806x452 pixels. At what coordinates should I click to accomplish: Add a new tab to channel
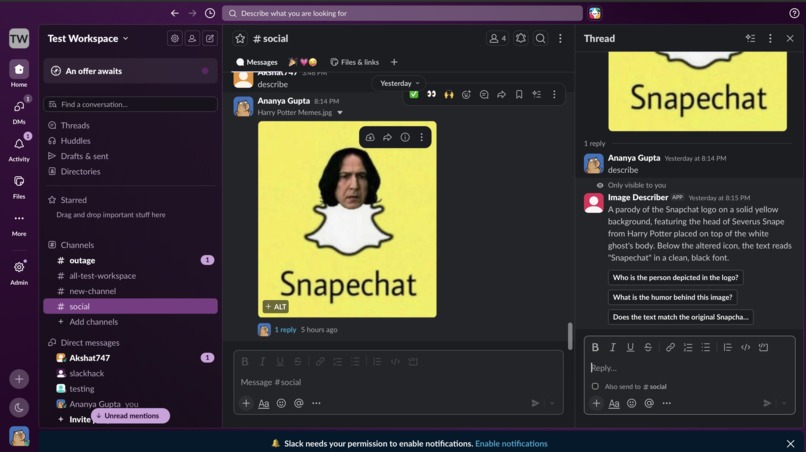coord(394,62)
